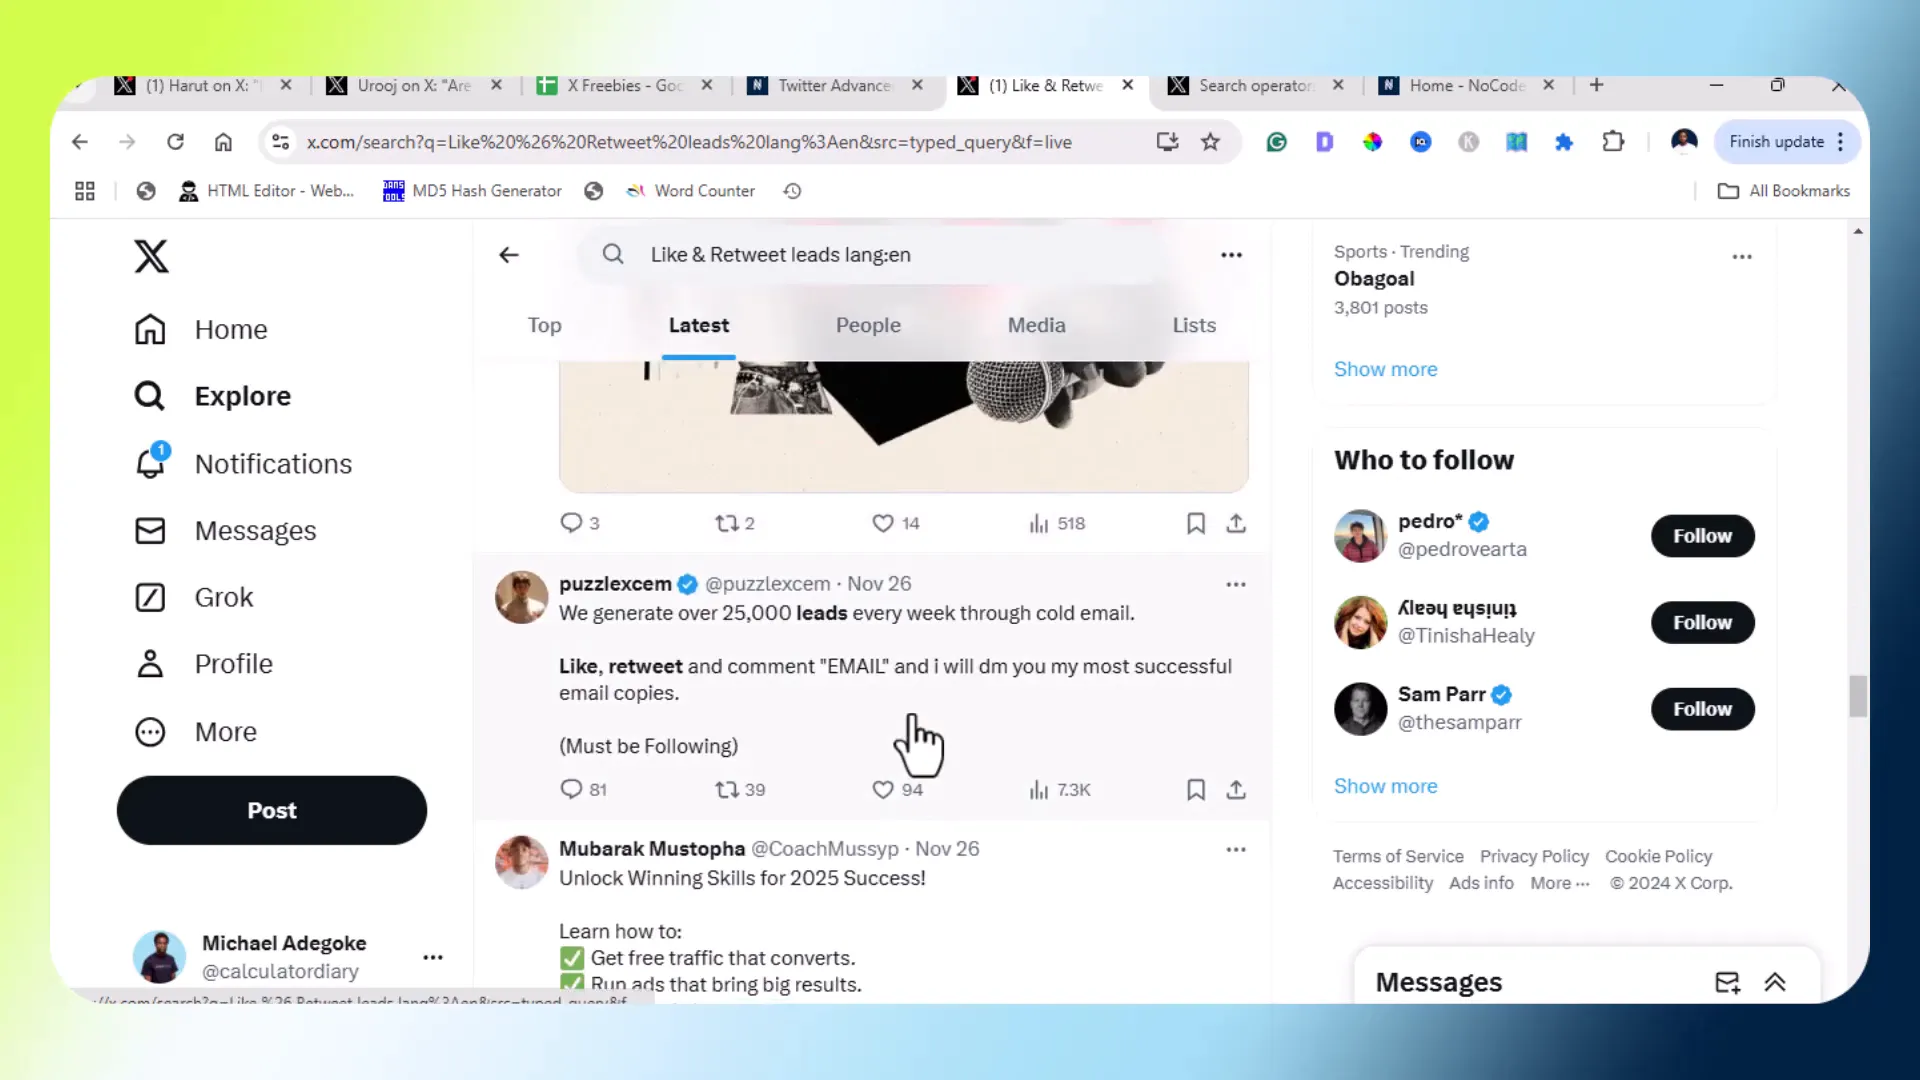This screenshot has width=1920, height=1080.
Task: Open Grok in the sidebar
Action: (x=193, y=597)
